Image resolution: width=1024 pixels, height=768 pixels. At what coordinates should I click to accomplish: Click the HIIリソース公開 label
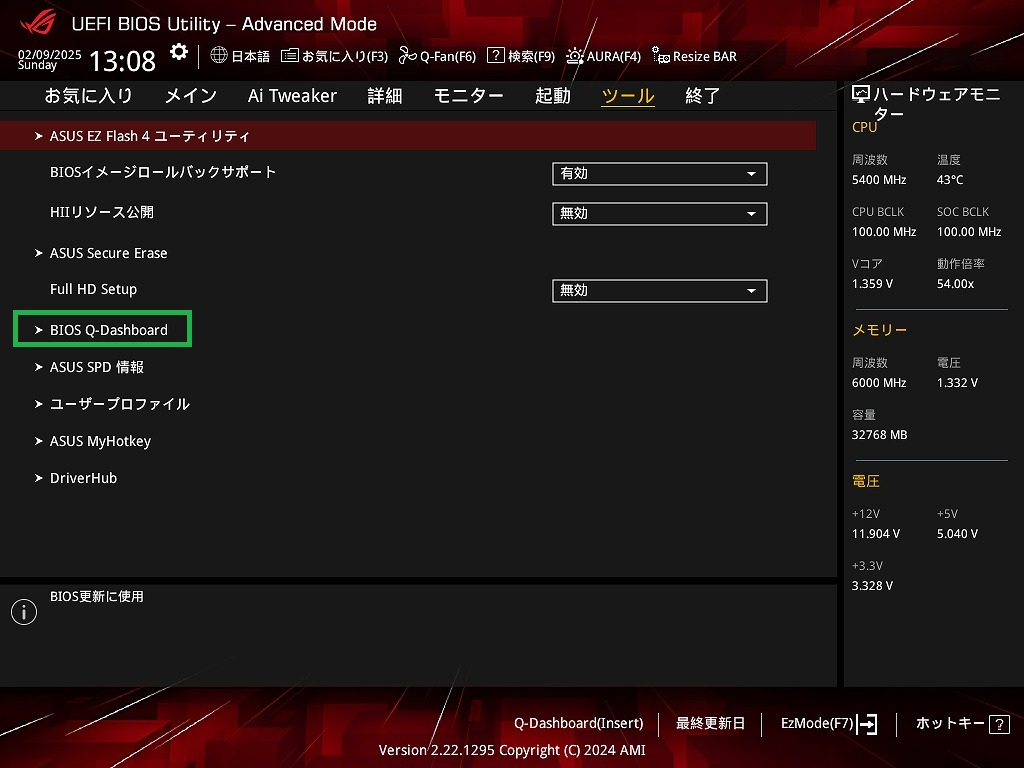coord(102,212)
